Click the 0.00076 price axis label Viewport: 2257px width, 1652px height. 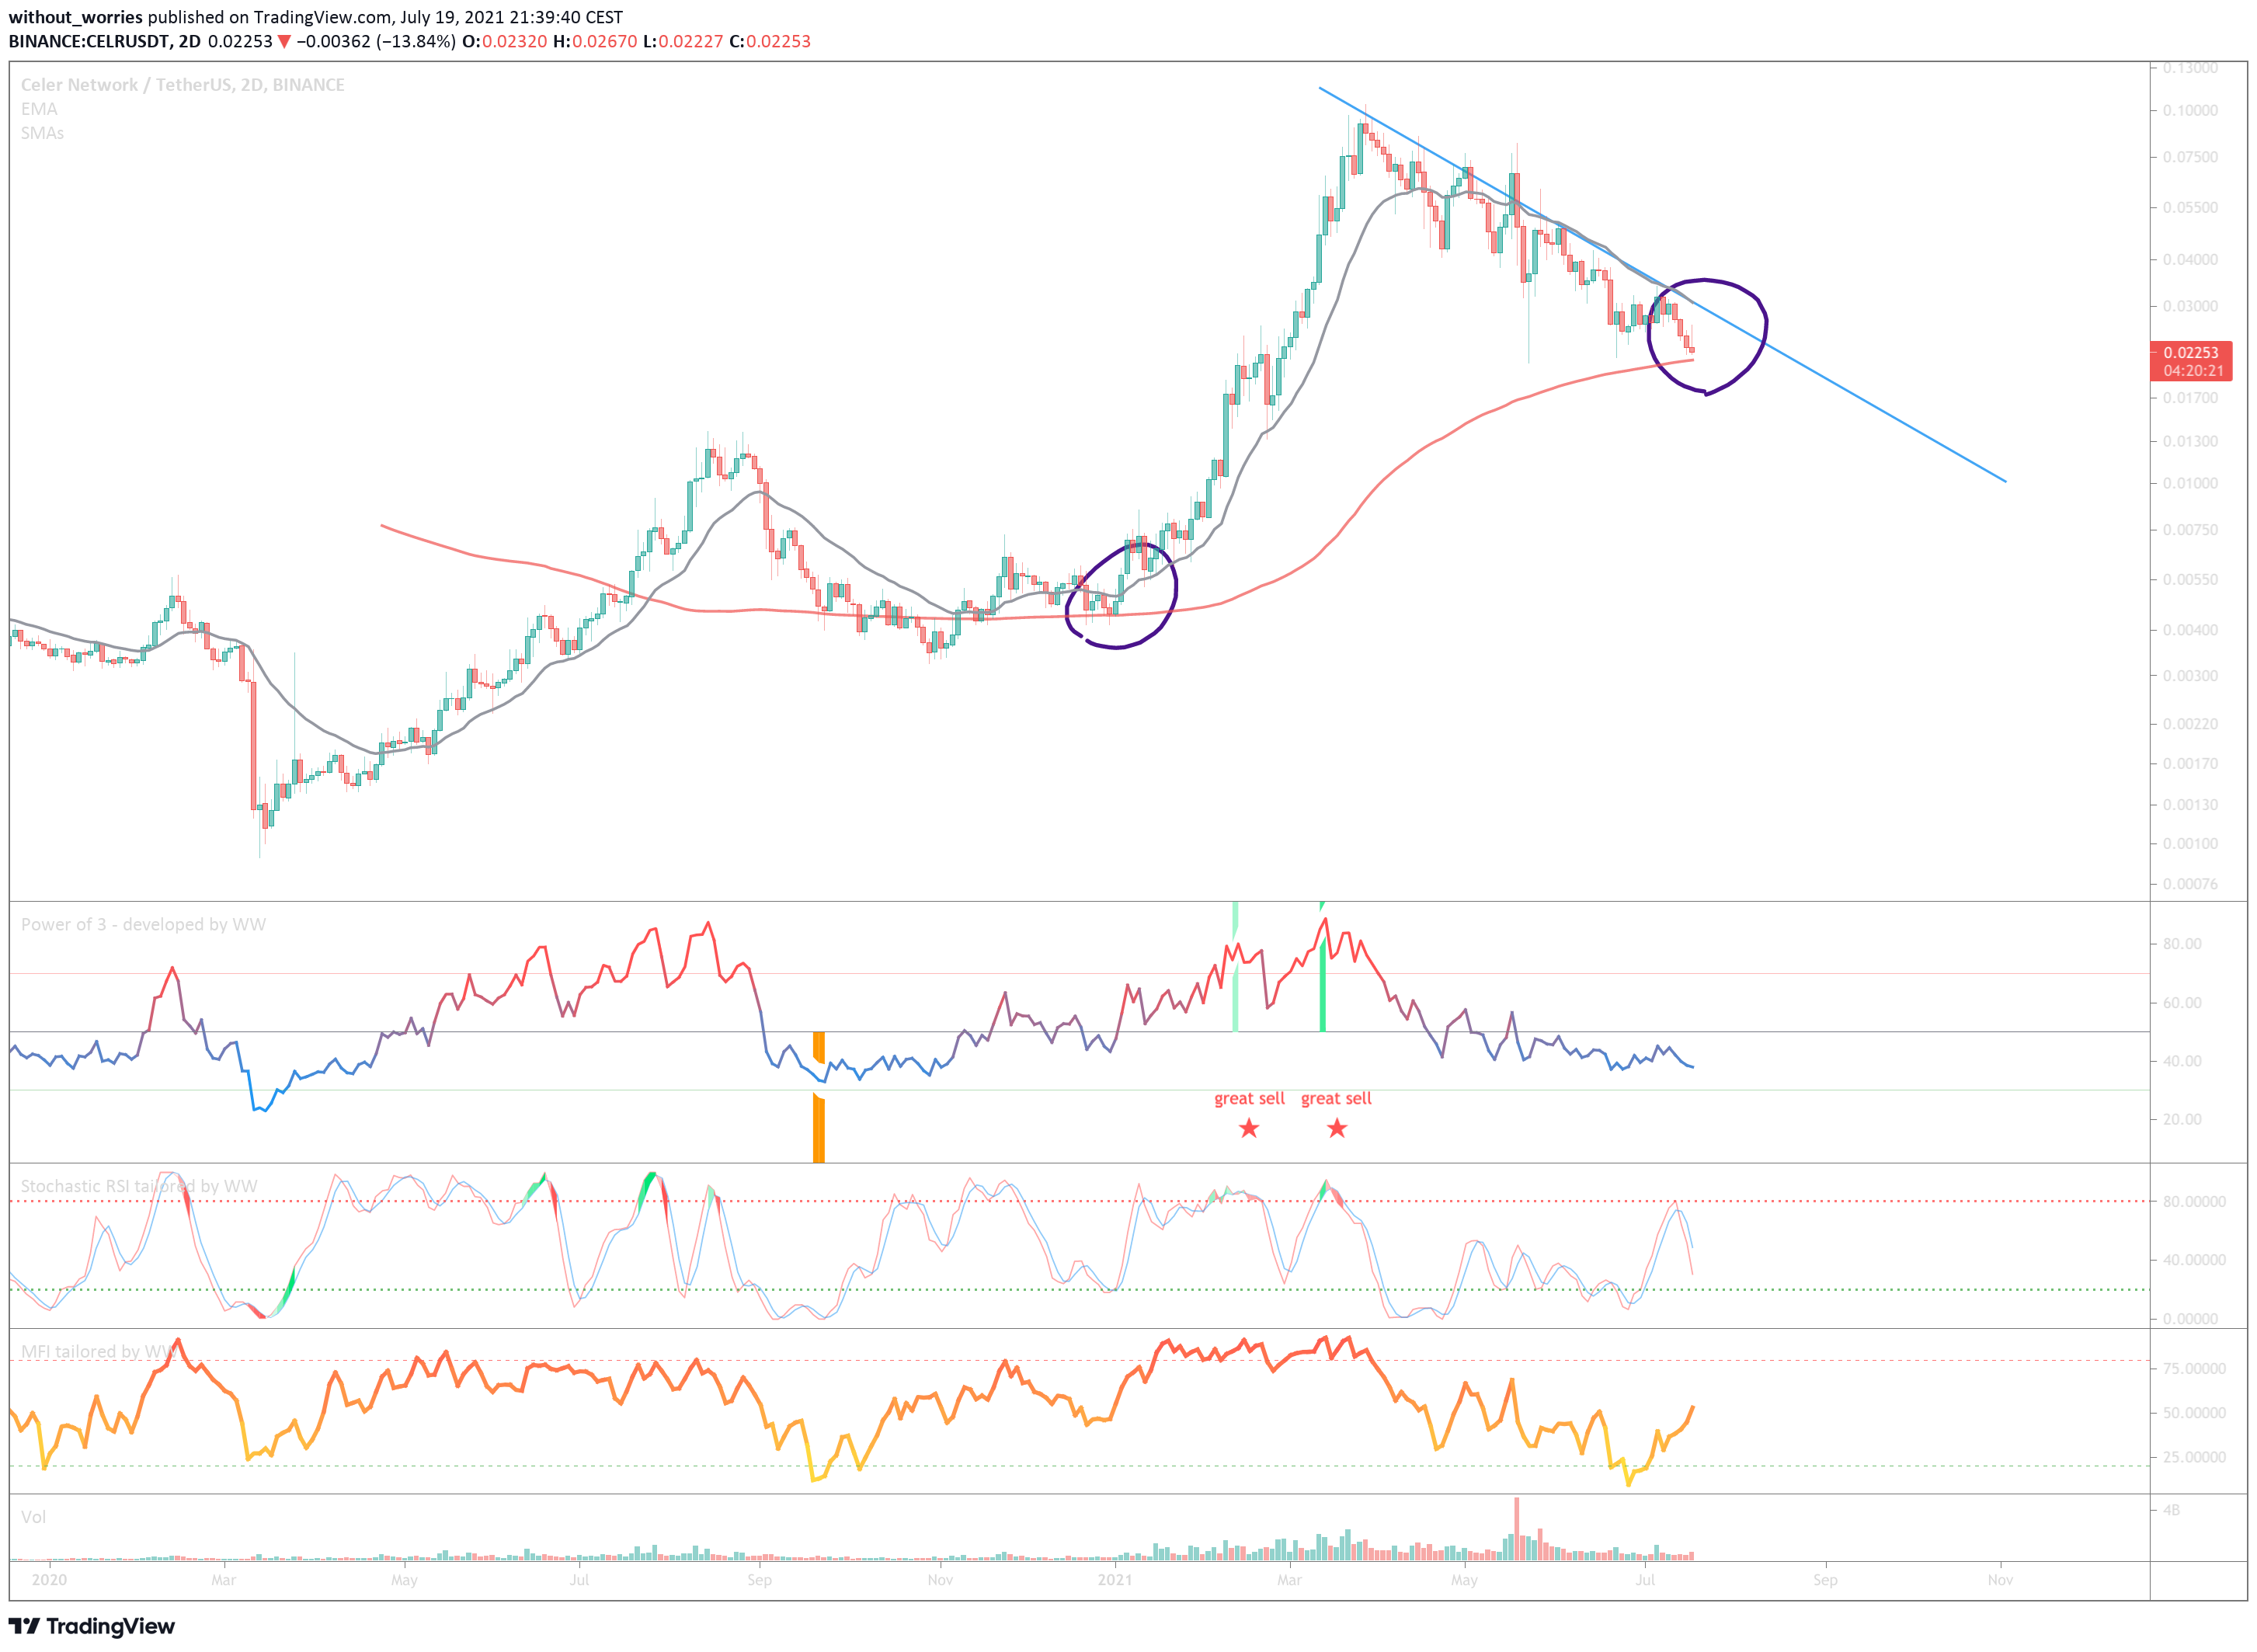pyautogui.click(x=2190, y=884)
